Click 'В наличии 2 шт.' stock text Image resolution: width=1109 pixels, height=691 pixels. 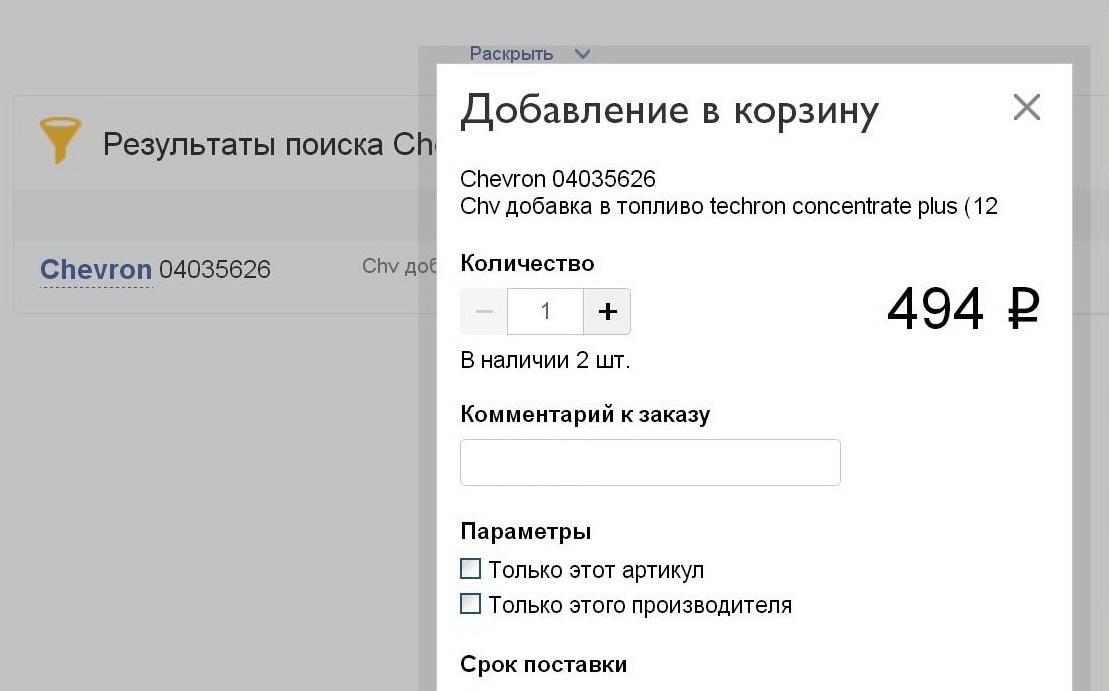point(545,360)
